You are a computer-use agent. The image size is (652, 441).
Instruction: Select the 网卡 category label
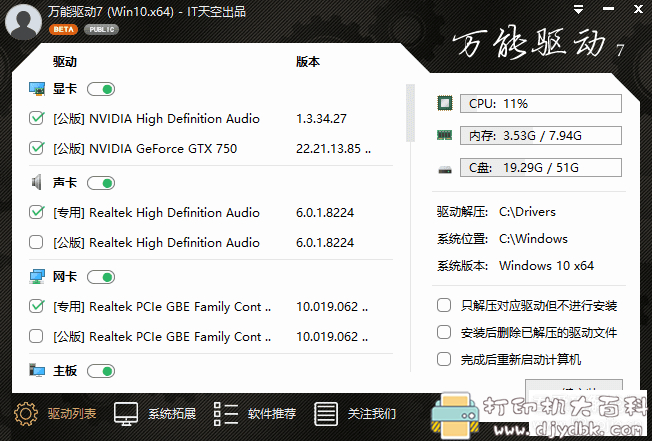[x=65, y=277]
